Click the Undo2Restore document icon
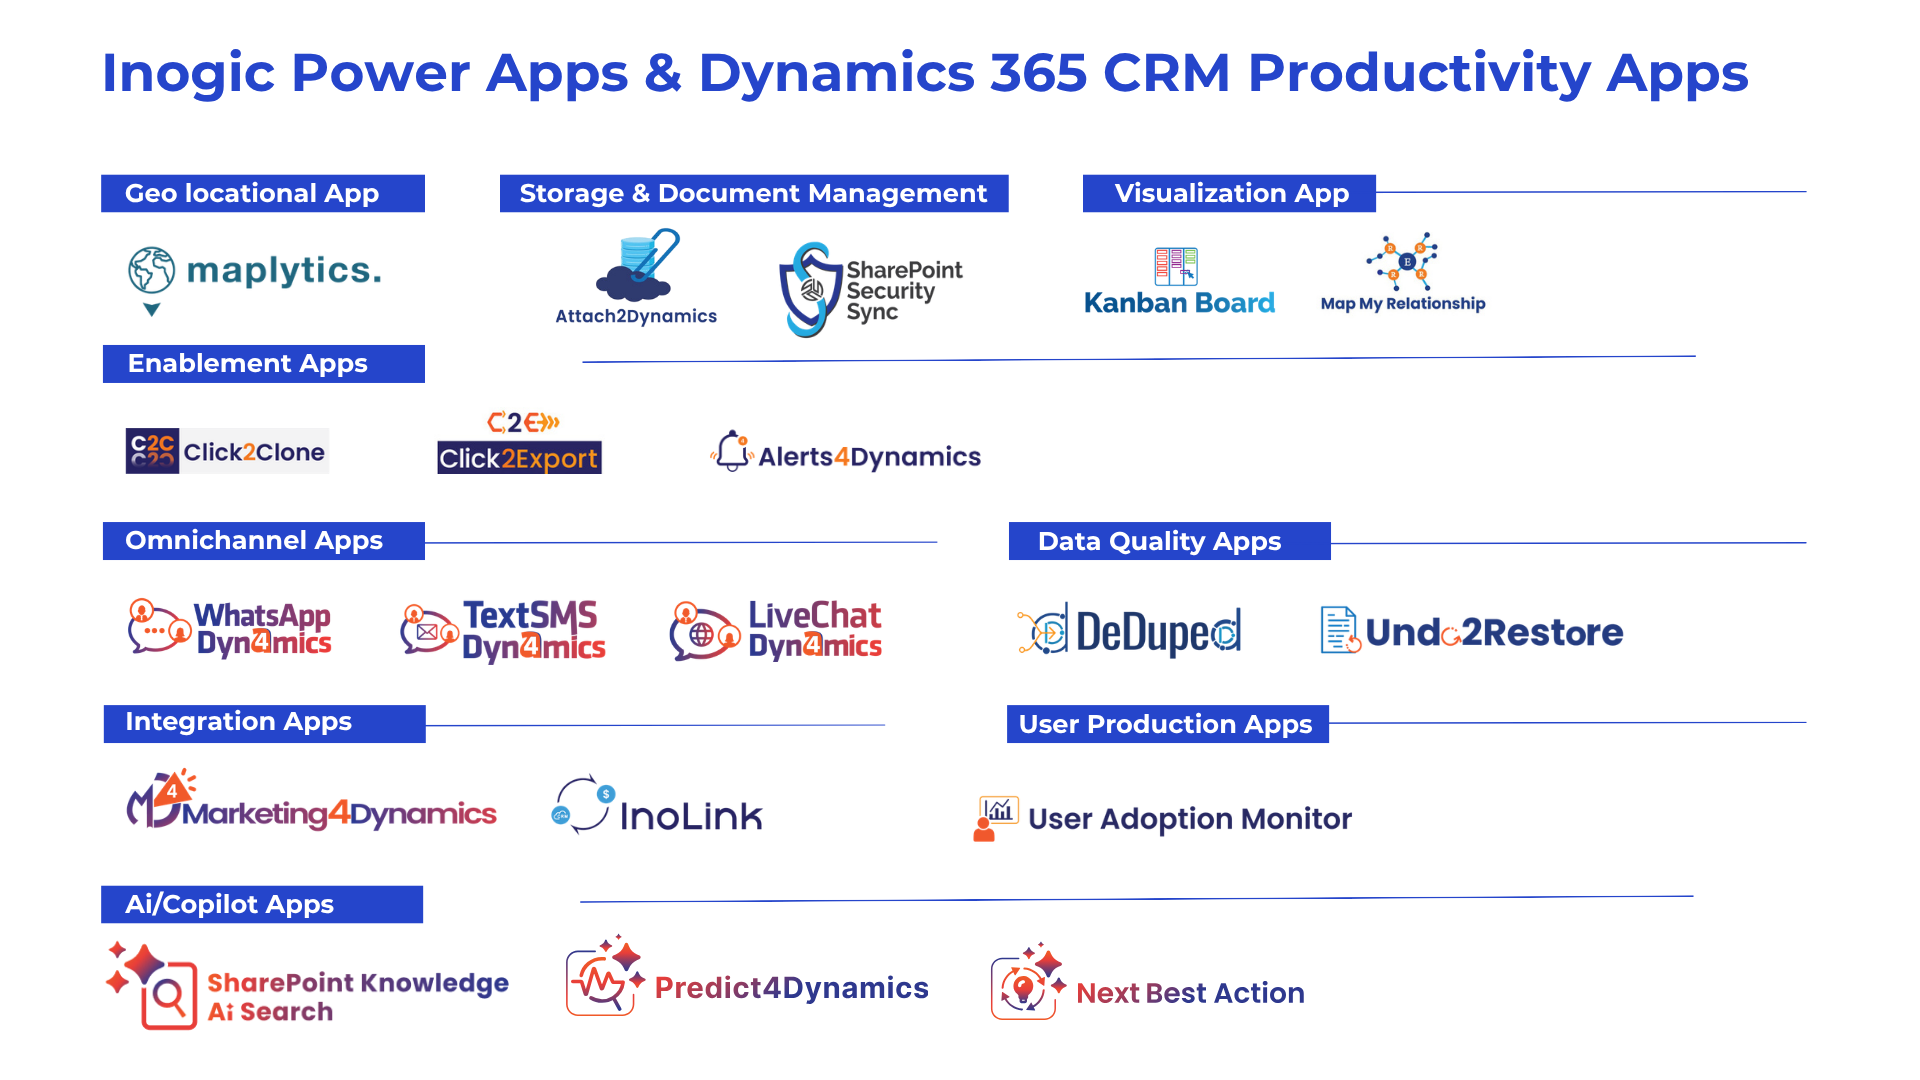Viewport: 1920px width, 1080px height. 1340,630
